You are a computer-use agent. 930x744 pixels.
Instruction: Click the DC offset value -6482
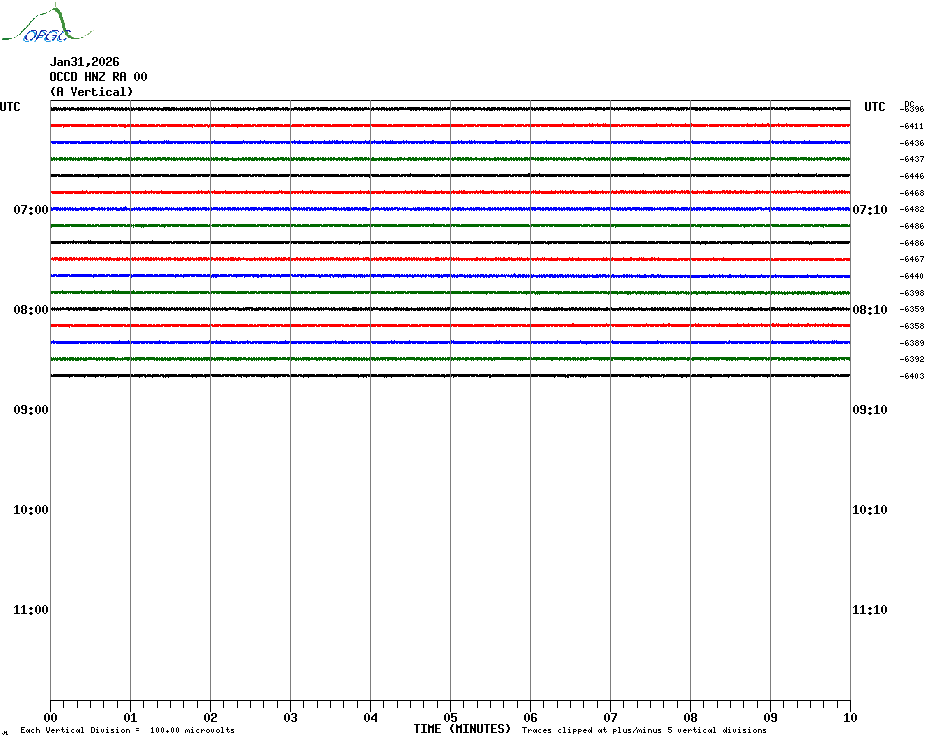click(912, 209)
